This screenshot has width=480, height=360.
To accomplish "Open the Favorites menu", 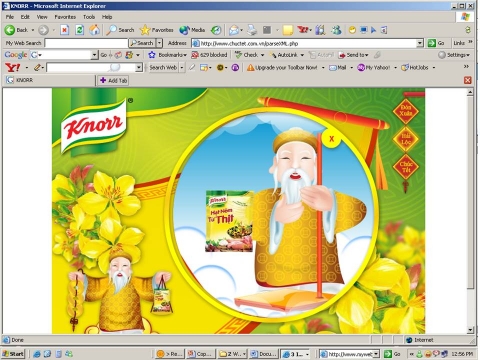I will pyautogui.click(x=65, y=17).
